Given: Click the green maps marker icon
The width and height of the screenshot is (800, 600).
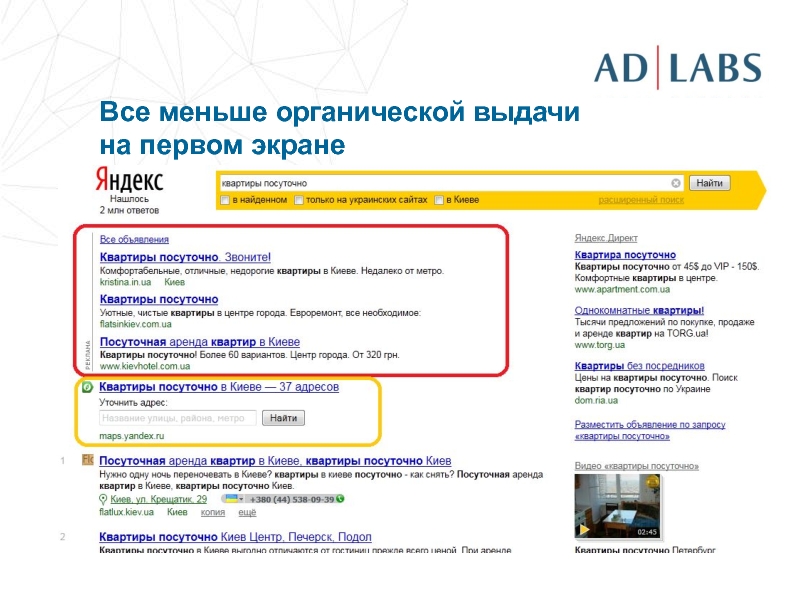Looking at the screenshot, I should 88,387.
